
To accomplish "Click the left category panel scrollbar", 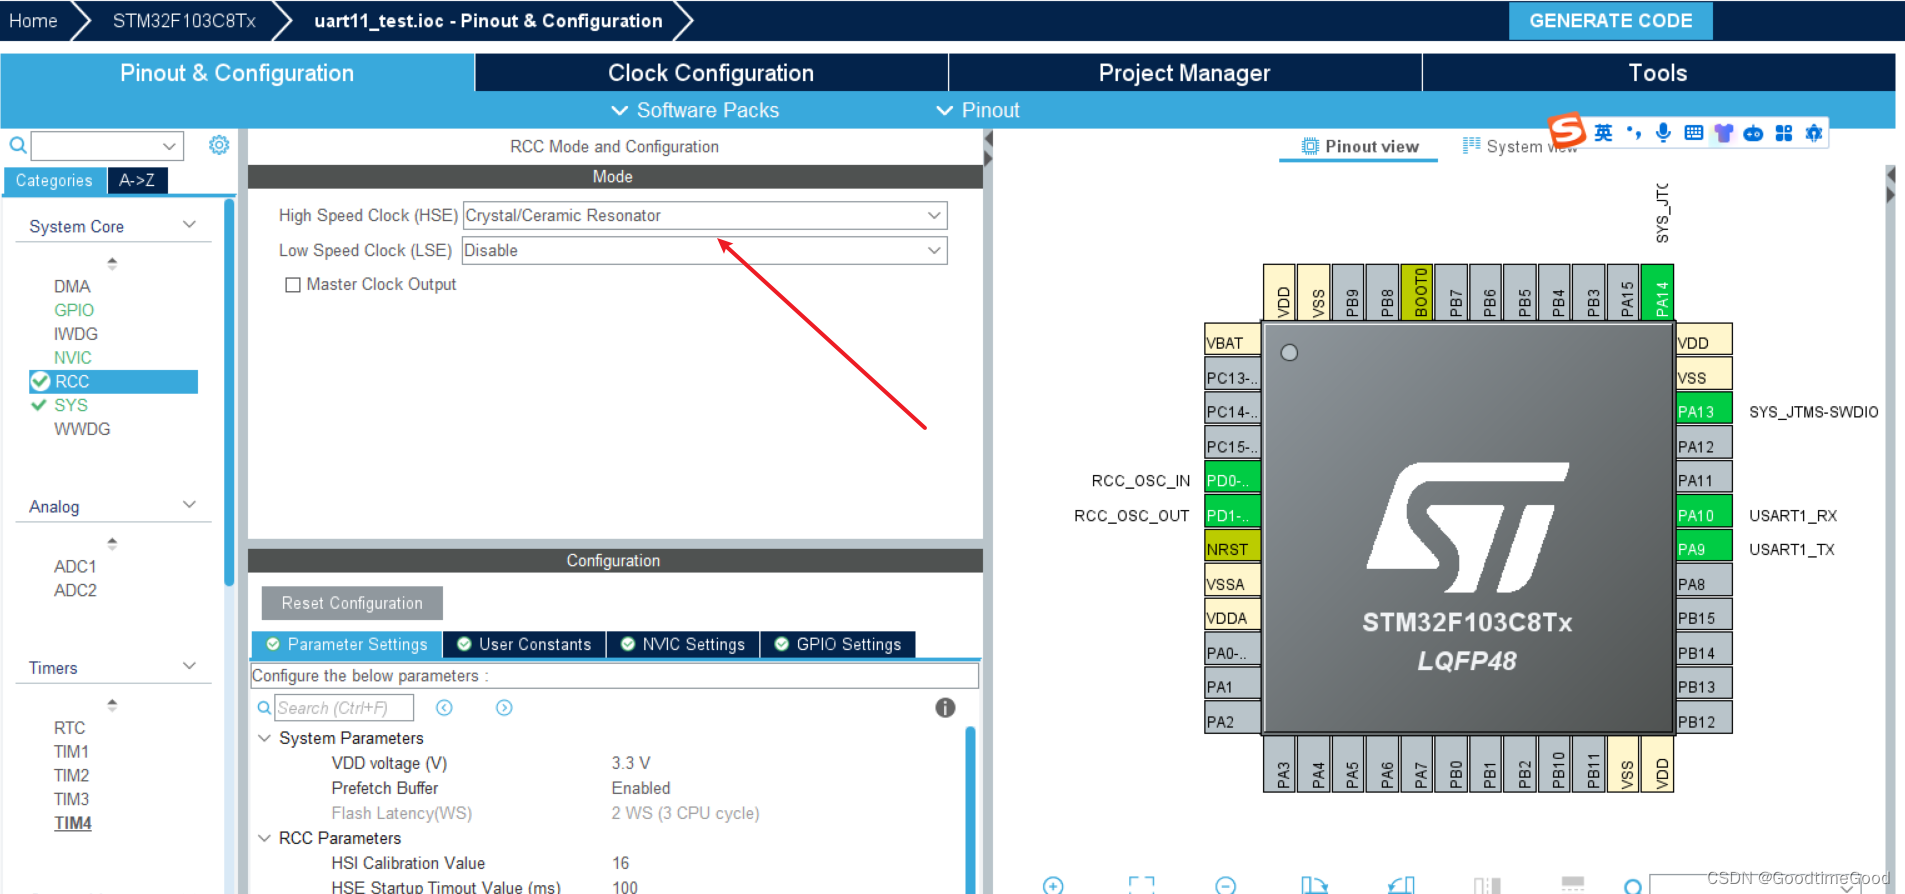I will (x=229, y=390).
